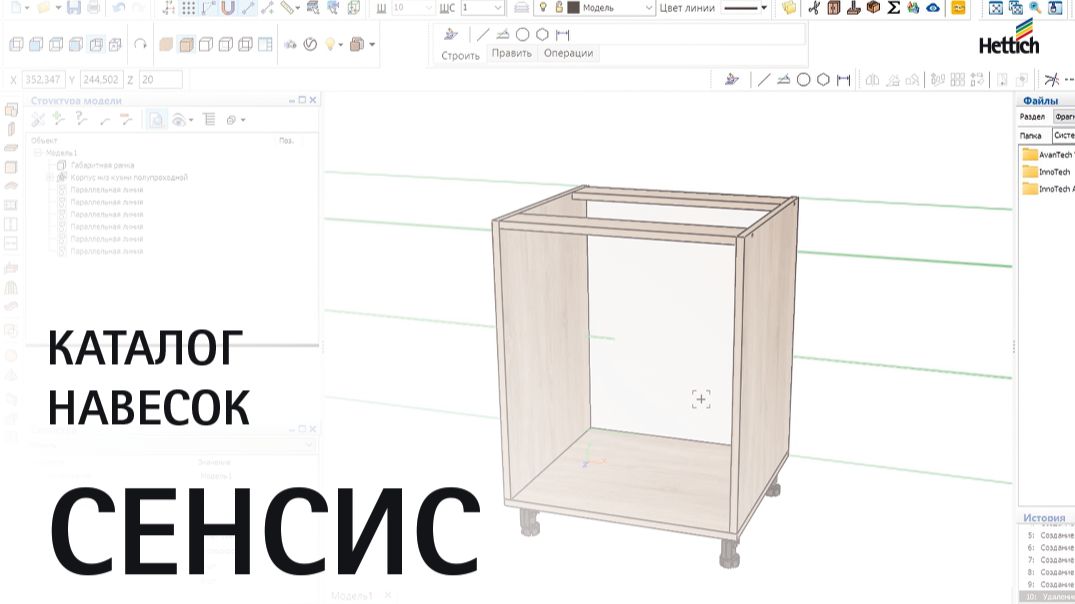Click the blue eye visibility icon
1075x604 pixels.
(x=933, y=8)
